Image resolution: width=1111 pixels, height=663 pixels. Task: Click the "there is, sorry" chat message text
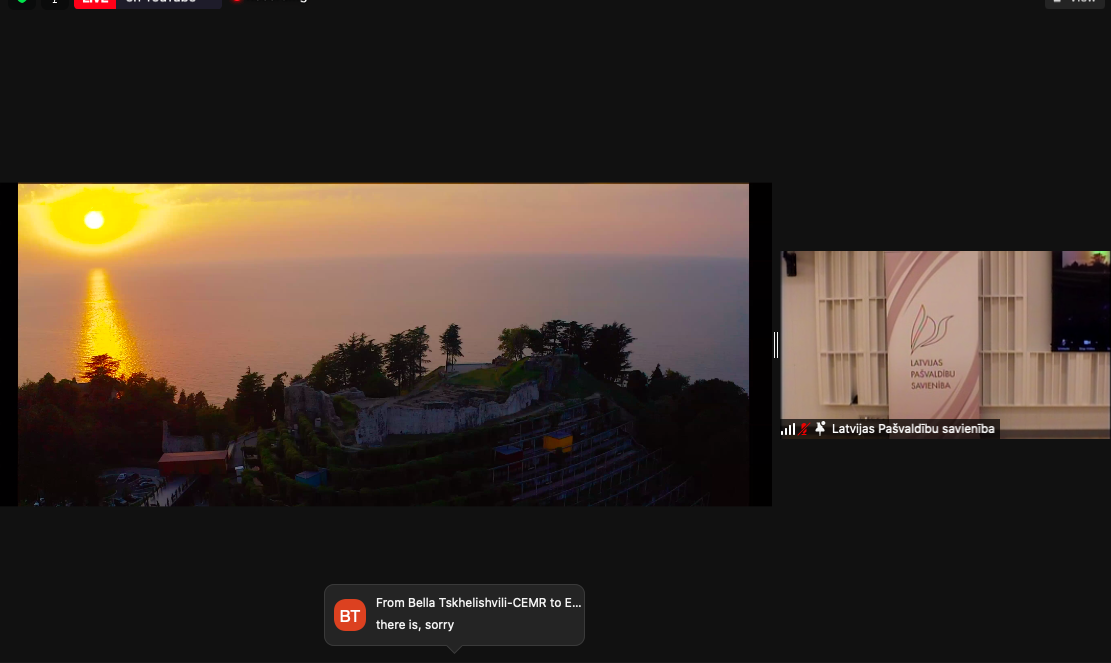pos(414,625)
